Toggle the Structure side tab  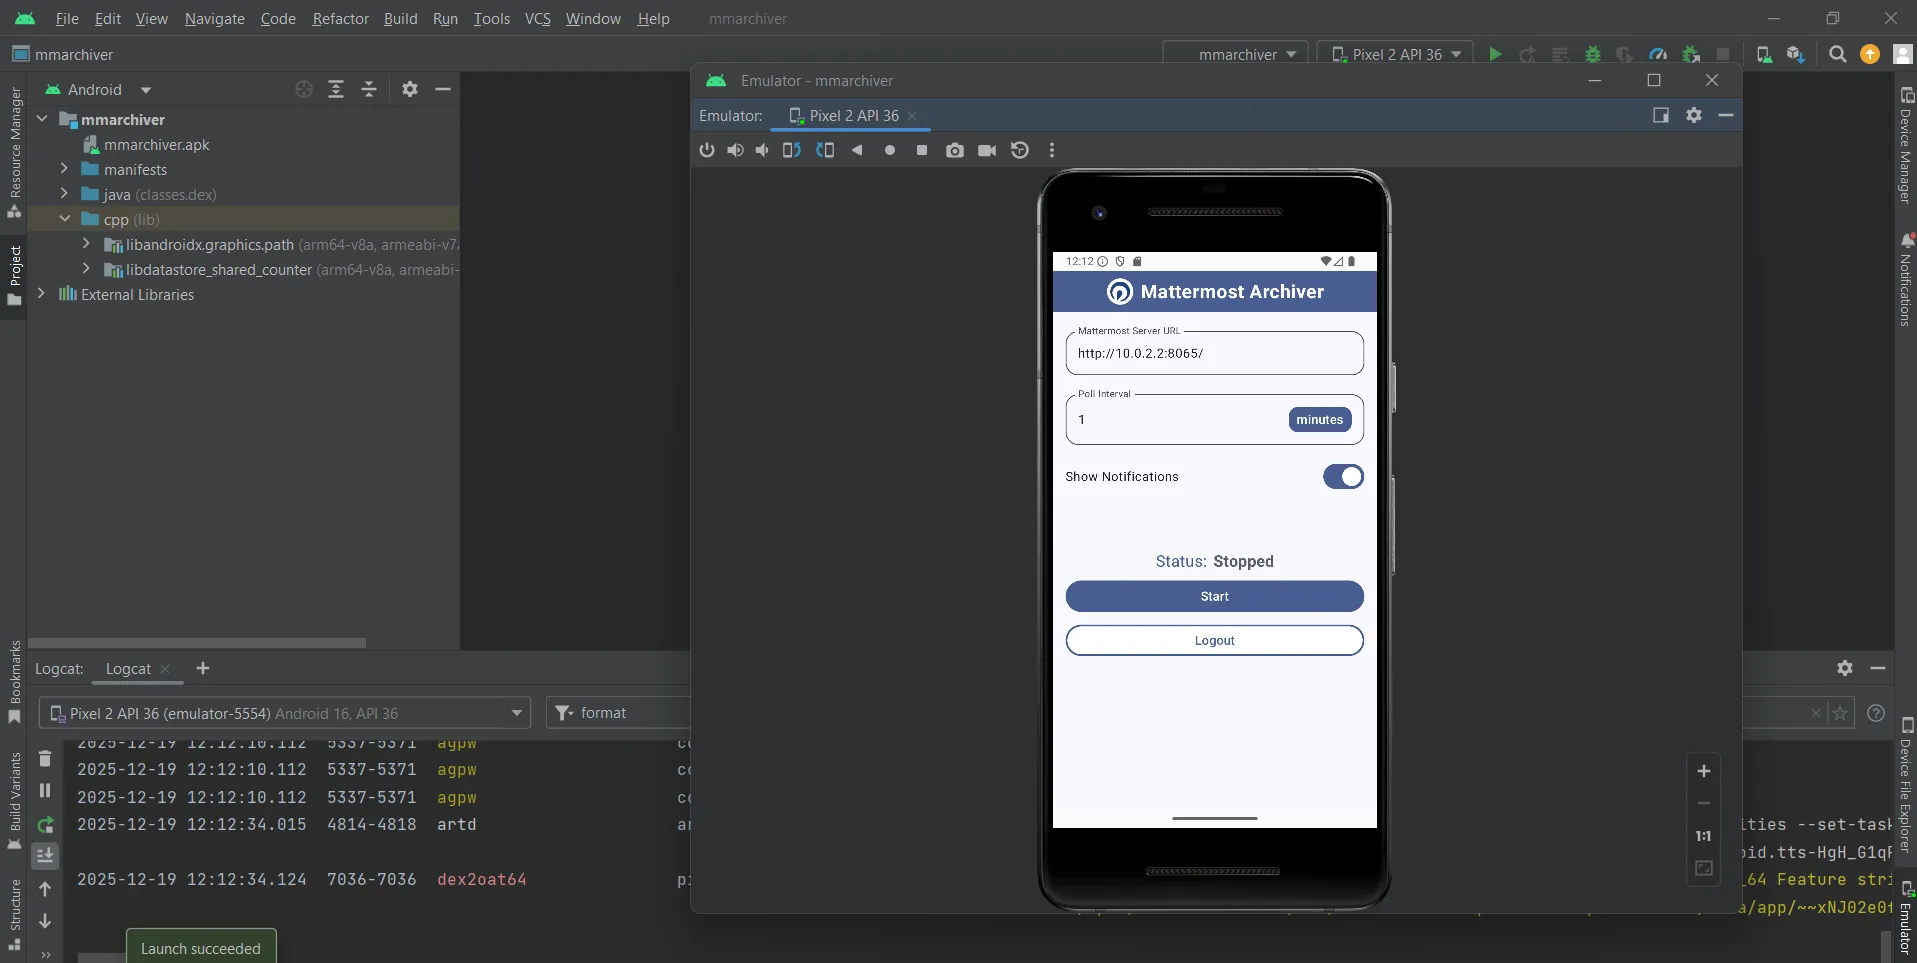click(14, 914)
